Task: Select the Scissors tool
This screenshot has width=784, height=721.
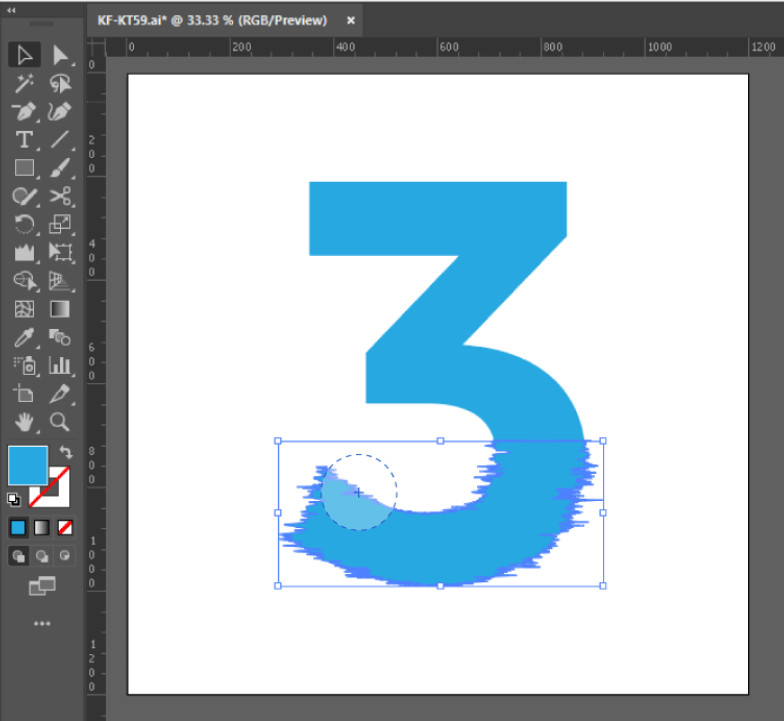Action: 60,196
